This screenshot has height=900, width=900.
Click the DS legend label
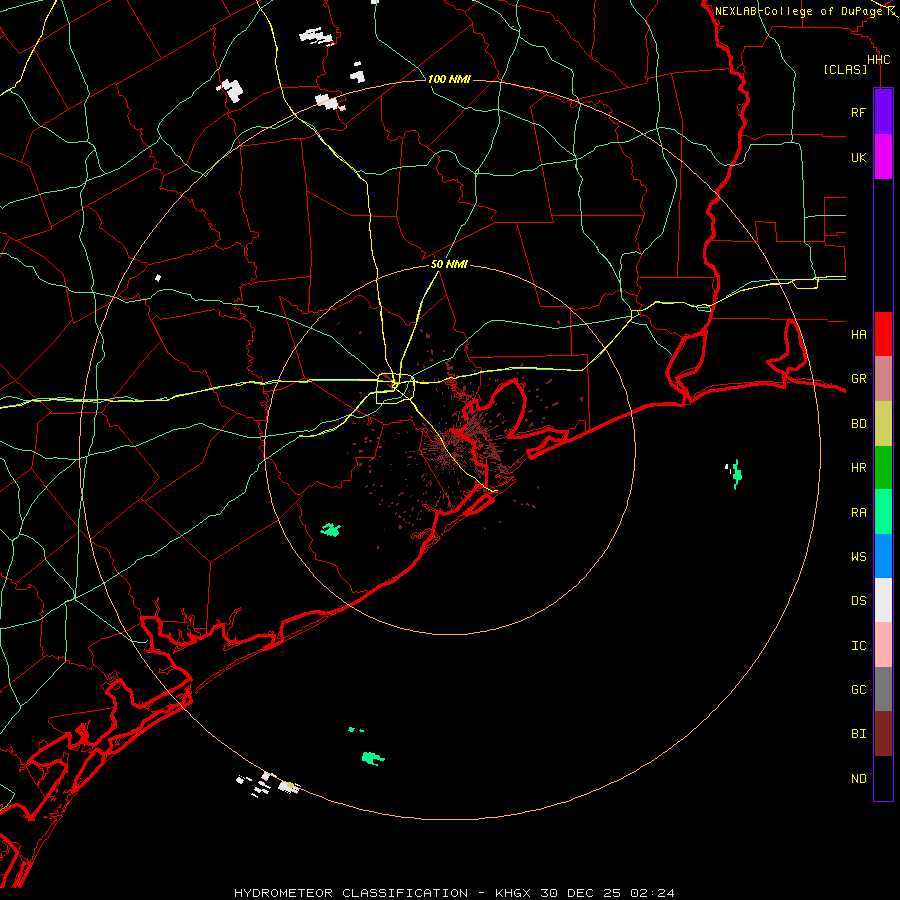(x=858, y=601)
